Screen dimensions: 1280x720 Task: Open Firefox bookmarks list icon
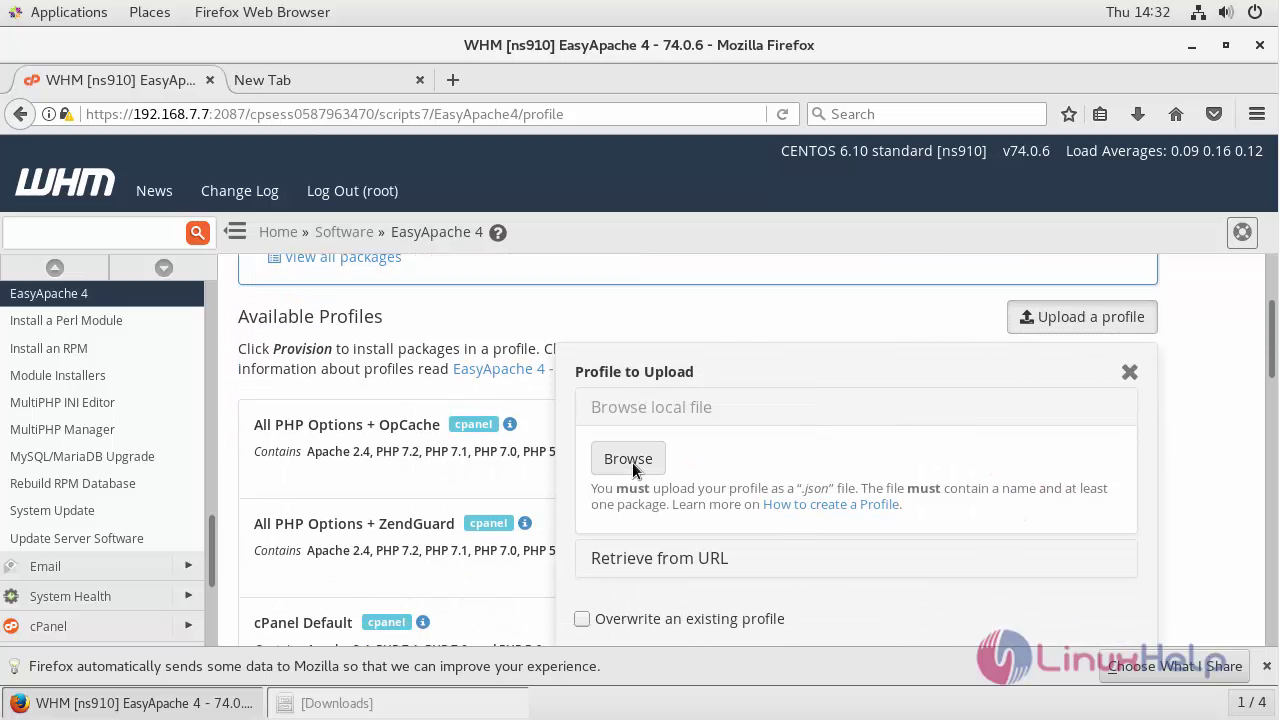[x=1100, y=114]
